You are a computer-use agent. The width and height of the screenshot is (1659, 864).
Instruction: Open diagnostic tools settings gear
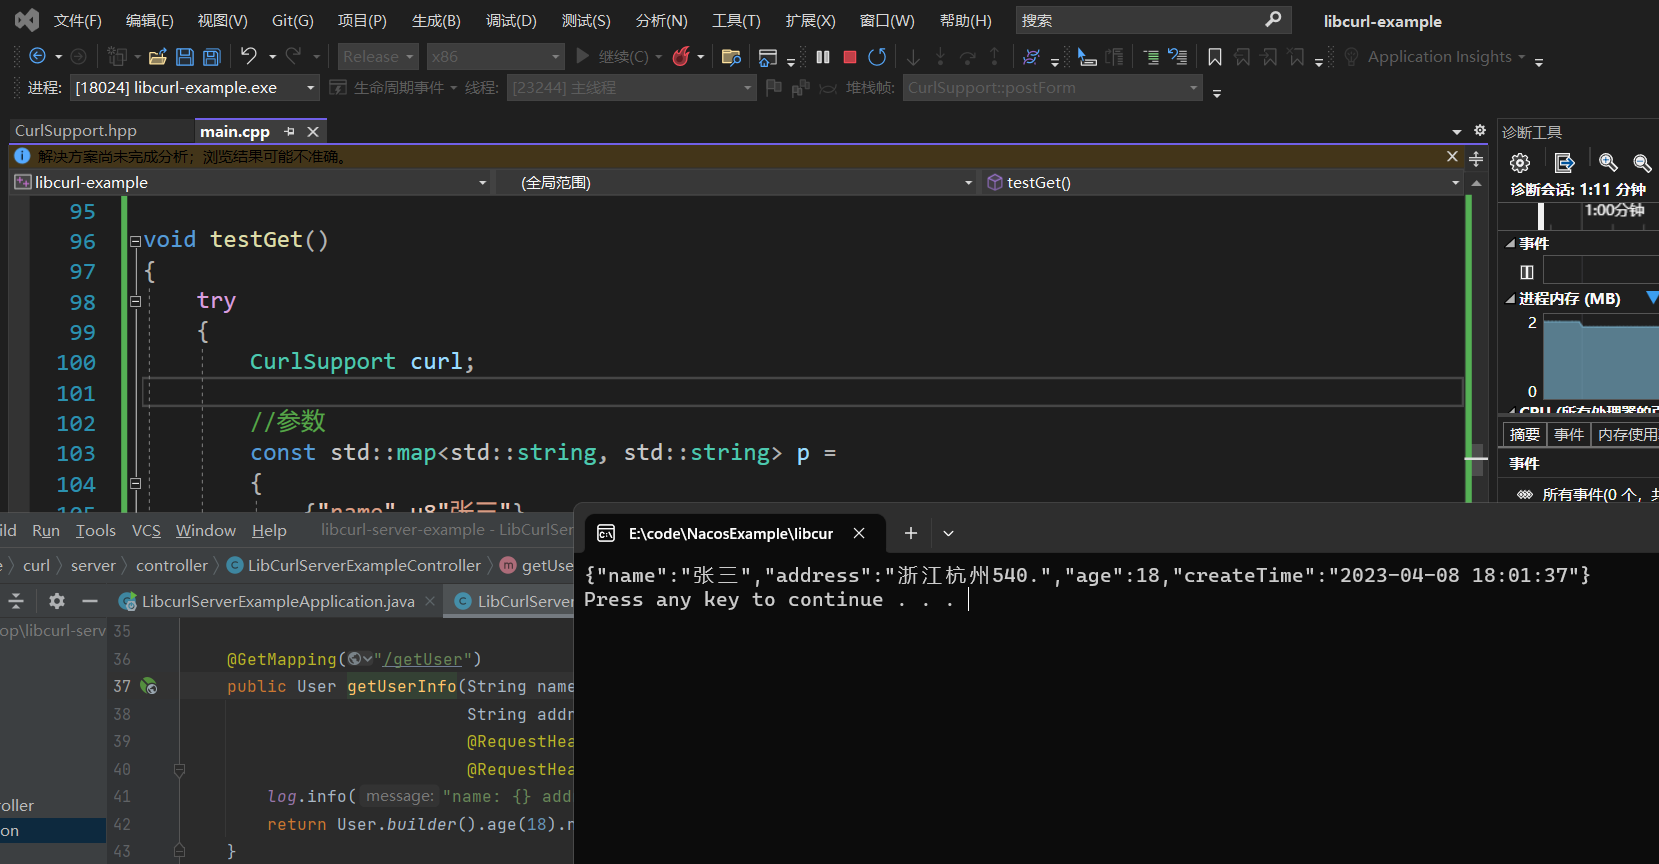click(1520, 163)
